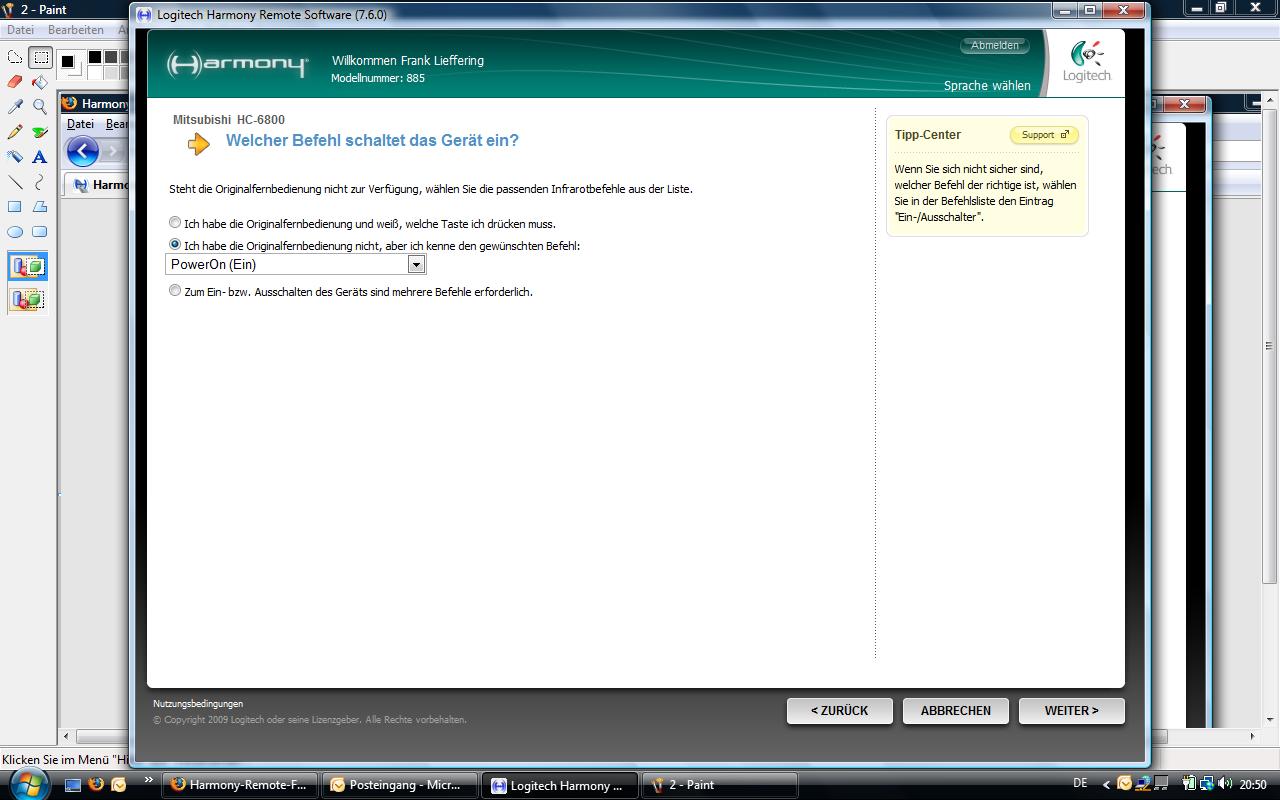
Task: Open Paint's Datei menu
Action: (x=20, y=30)
